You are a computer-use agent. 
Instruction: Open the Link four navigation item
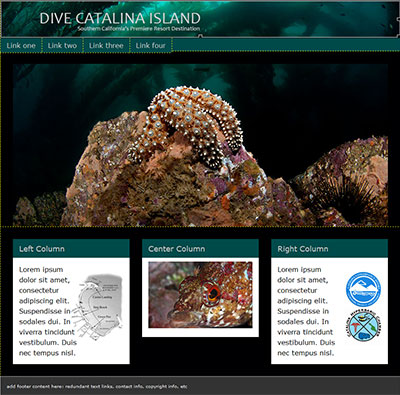[x=151, y=46]
